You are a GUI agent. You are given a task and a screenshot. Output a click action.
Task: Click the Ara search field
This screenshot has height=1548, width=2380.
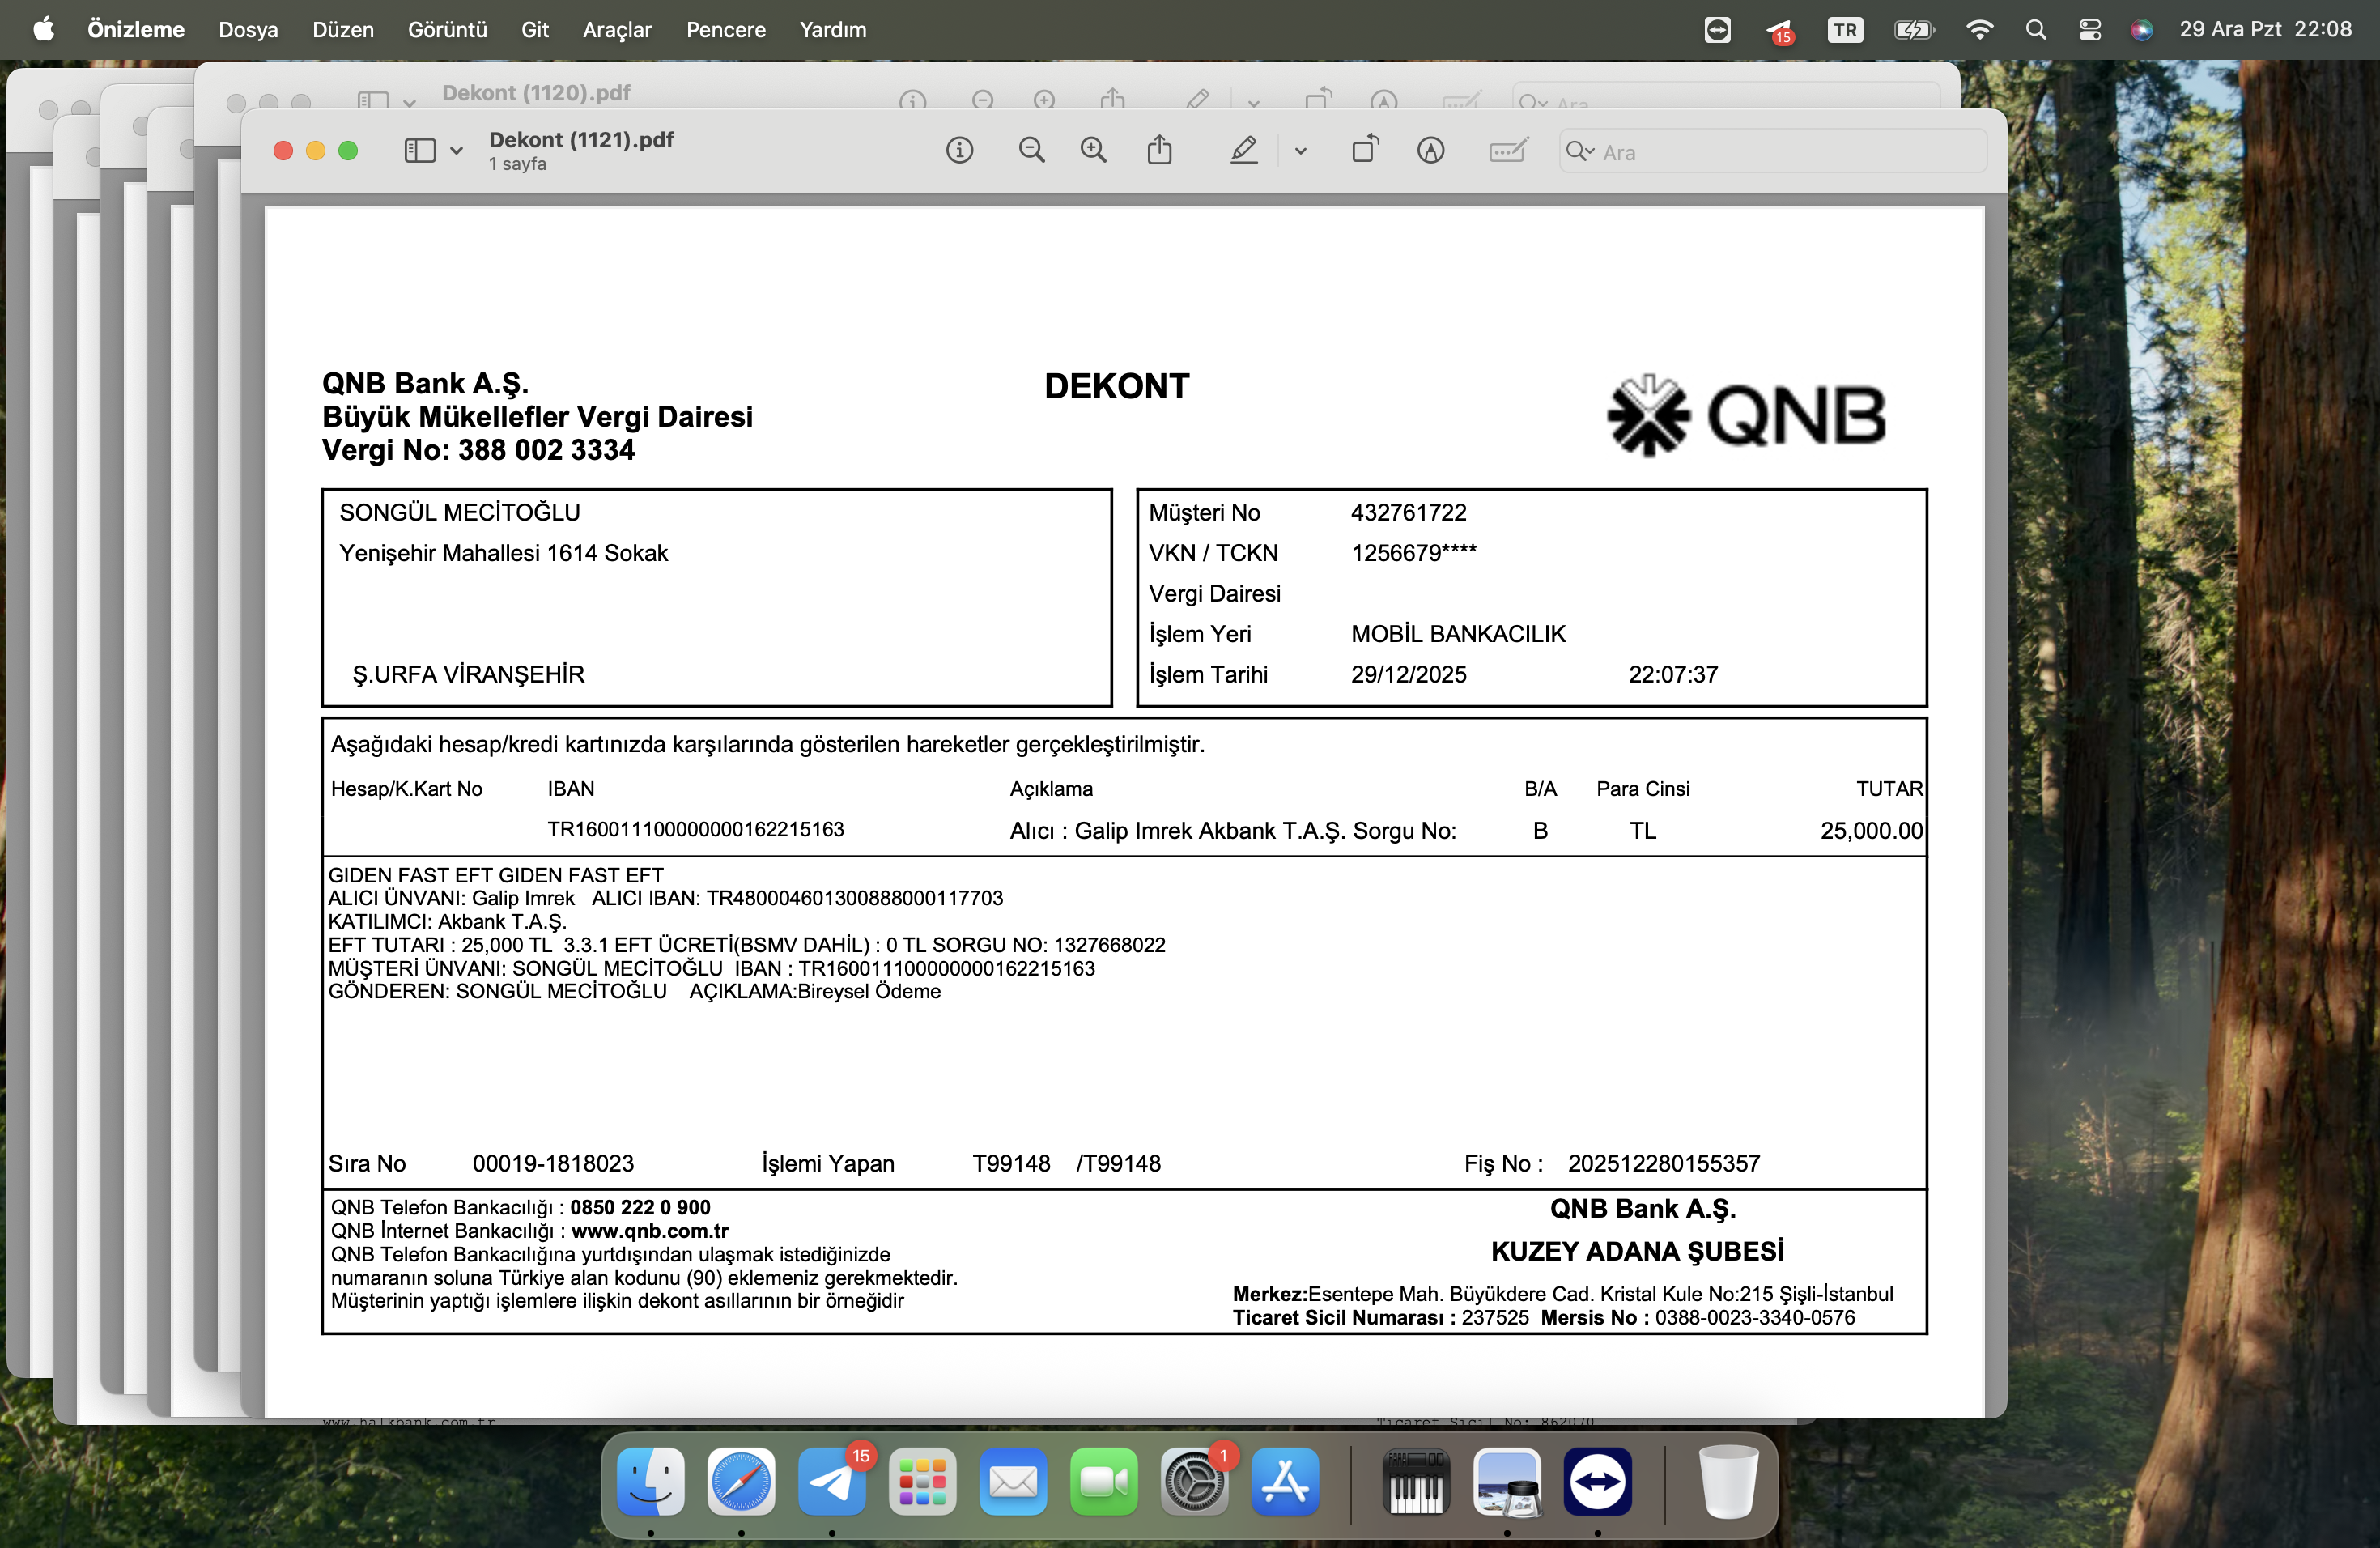click(x=1772, y=152)
